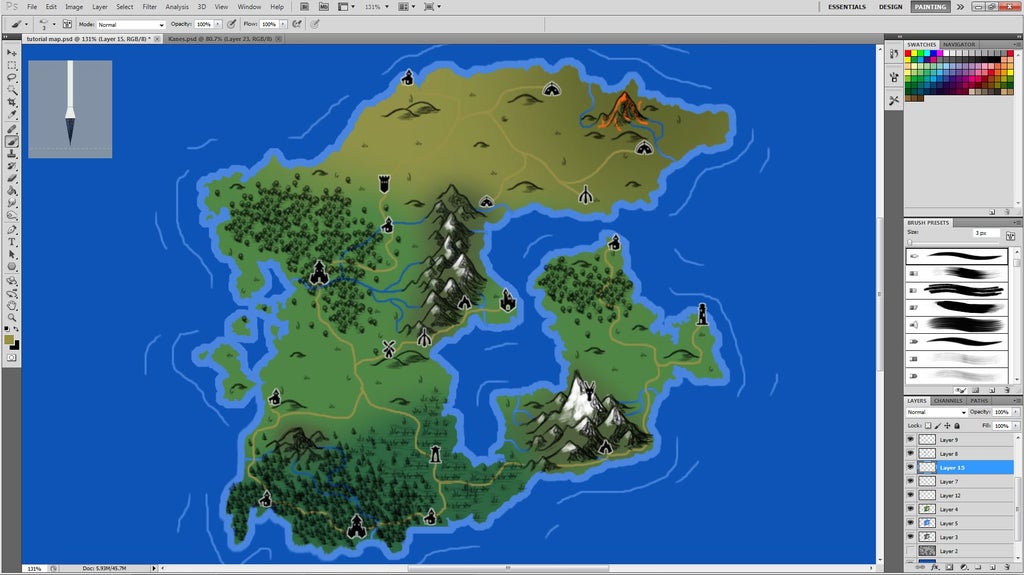The width and height of the screenshot is (1024, 575).
Task: Create a new layer
Action: [x=992, y=568]
